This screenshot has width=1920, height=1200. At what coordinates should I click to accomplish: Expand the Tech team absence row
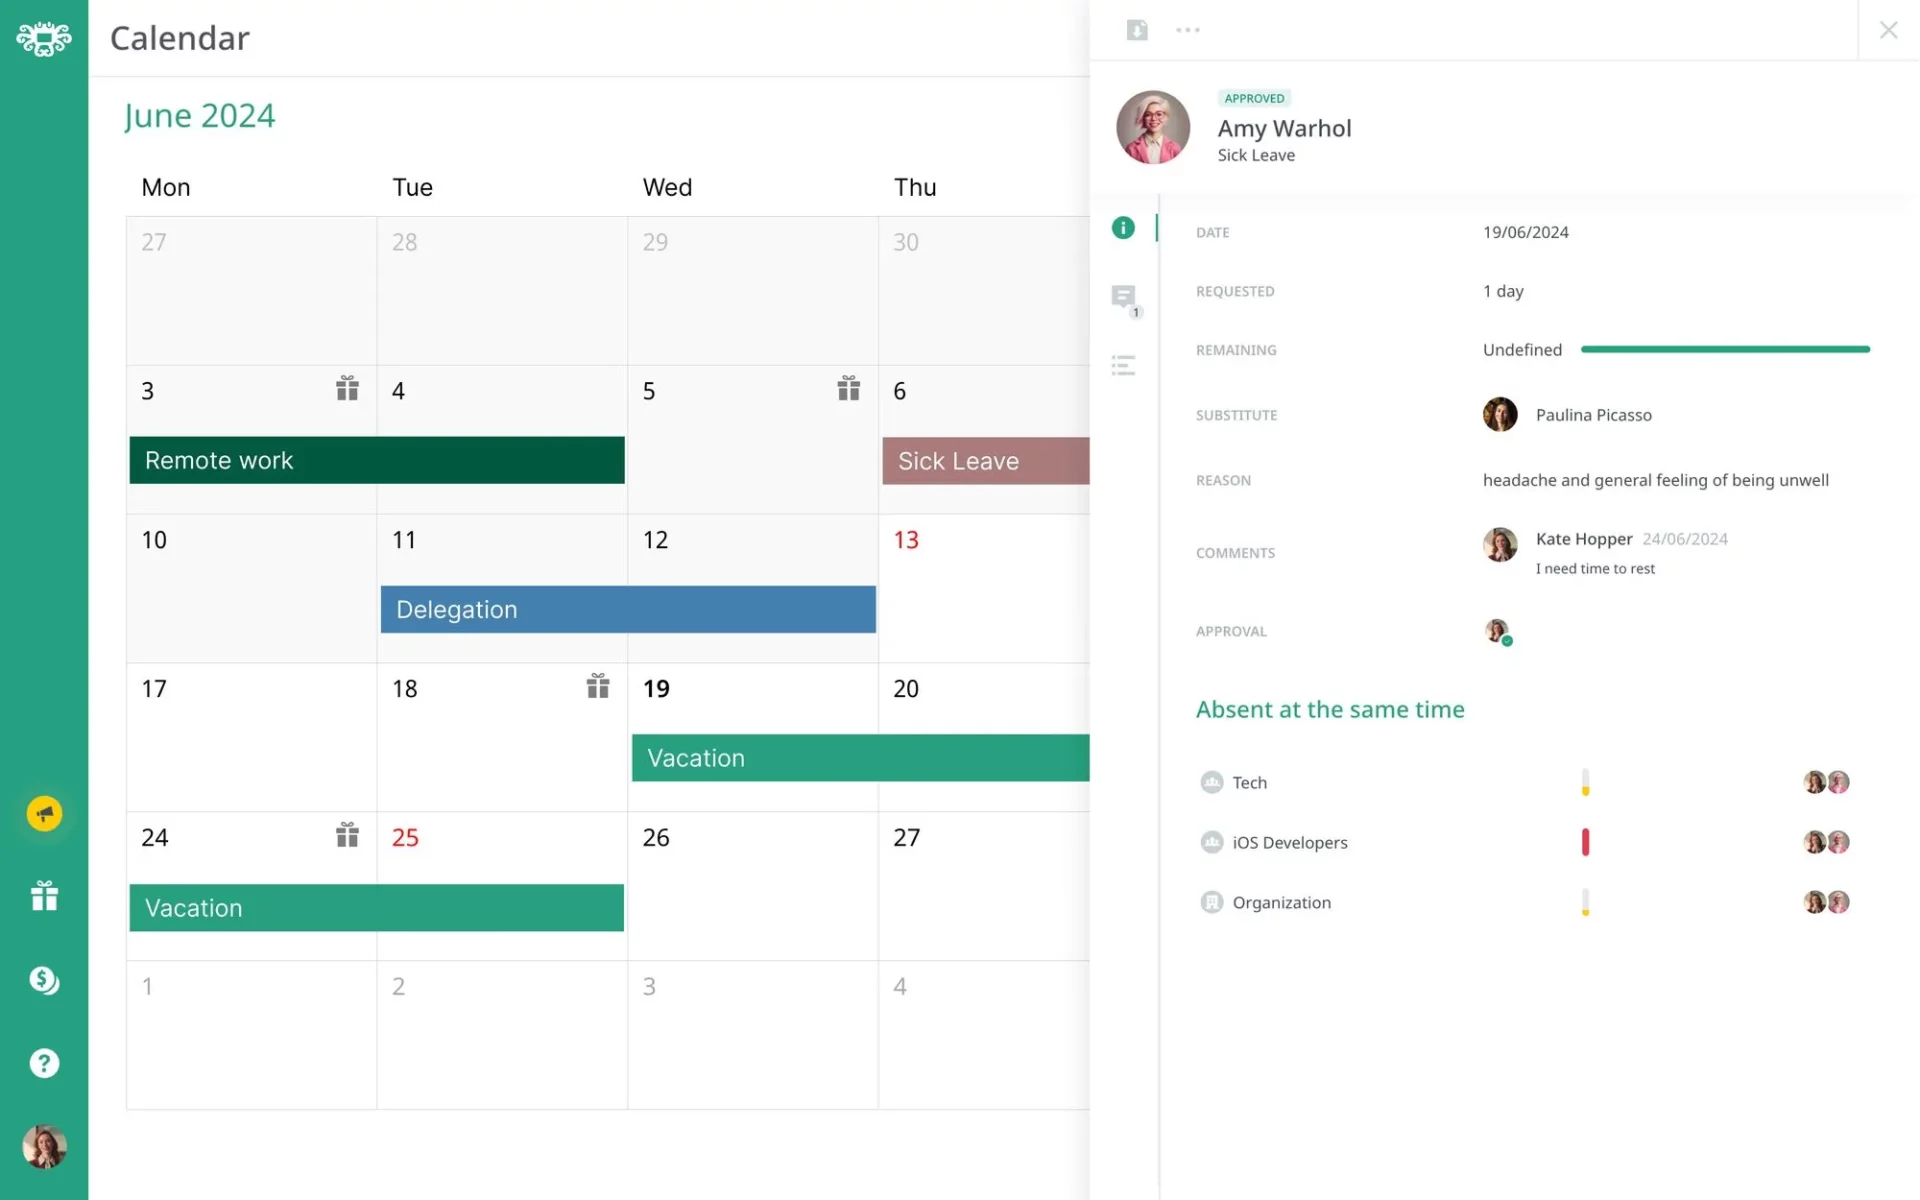tap(1249, 782)
